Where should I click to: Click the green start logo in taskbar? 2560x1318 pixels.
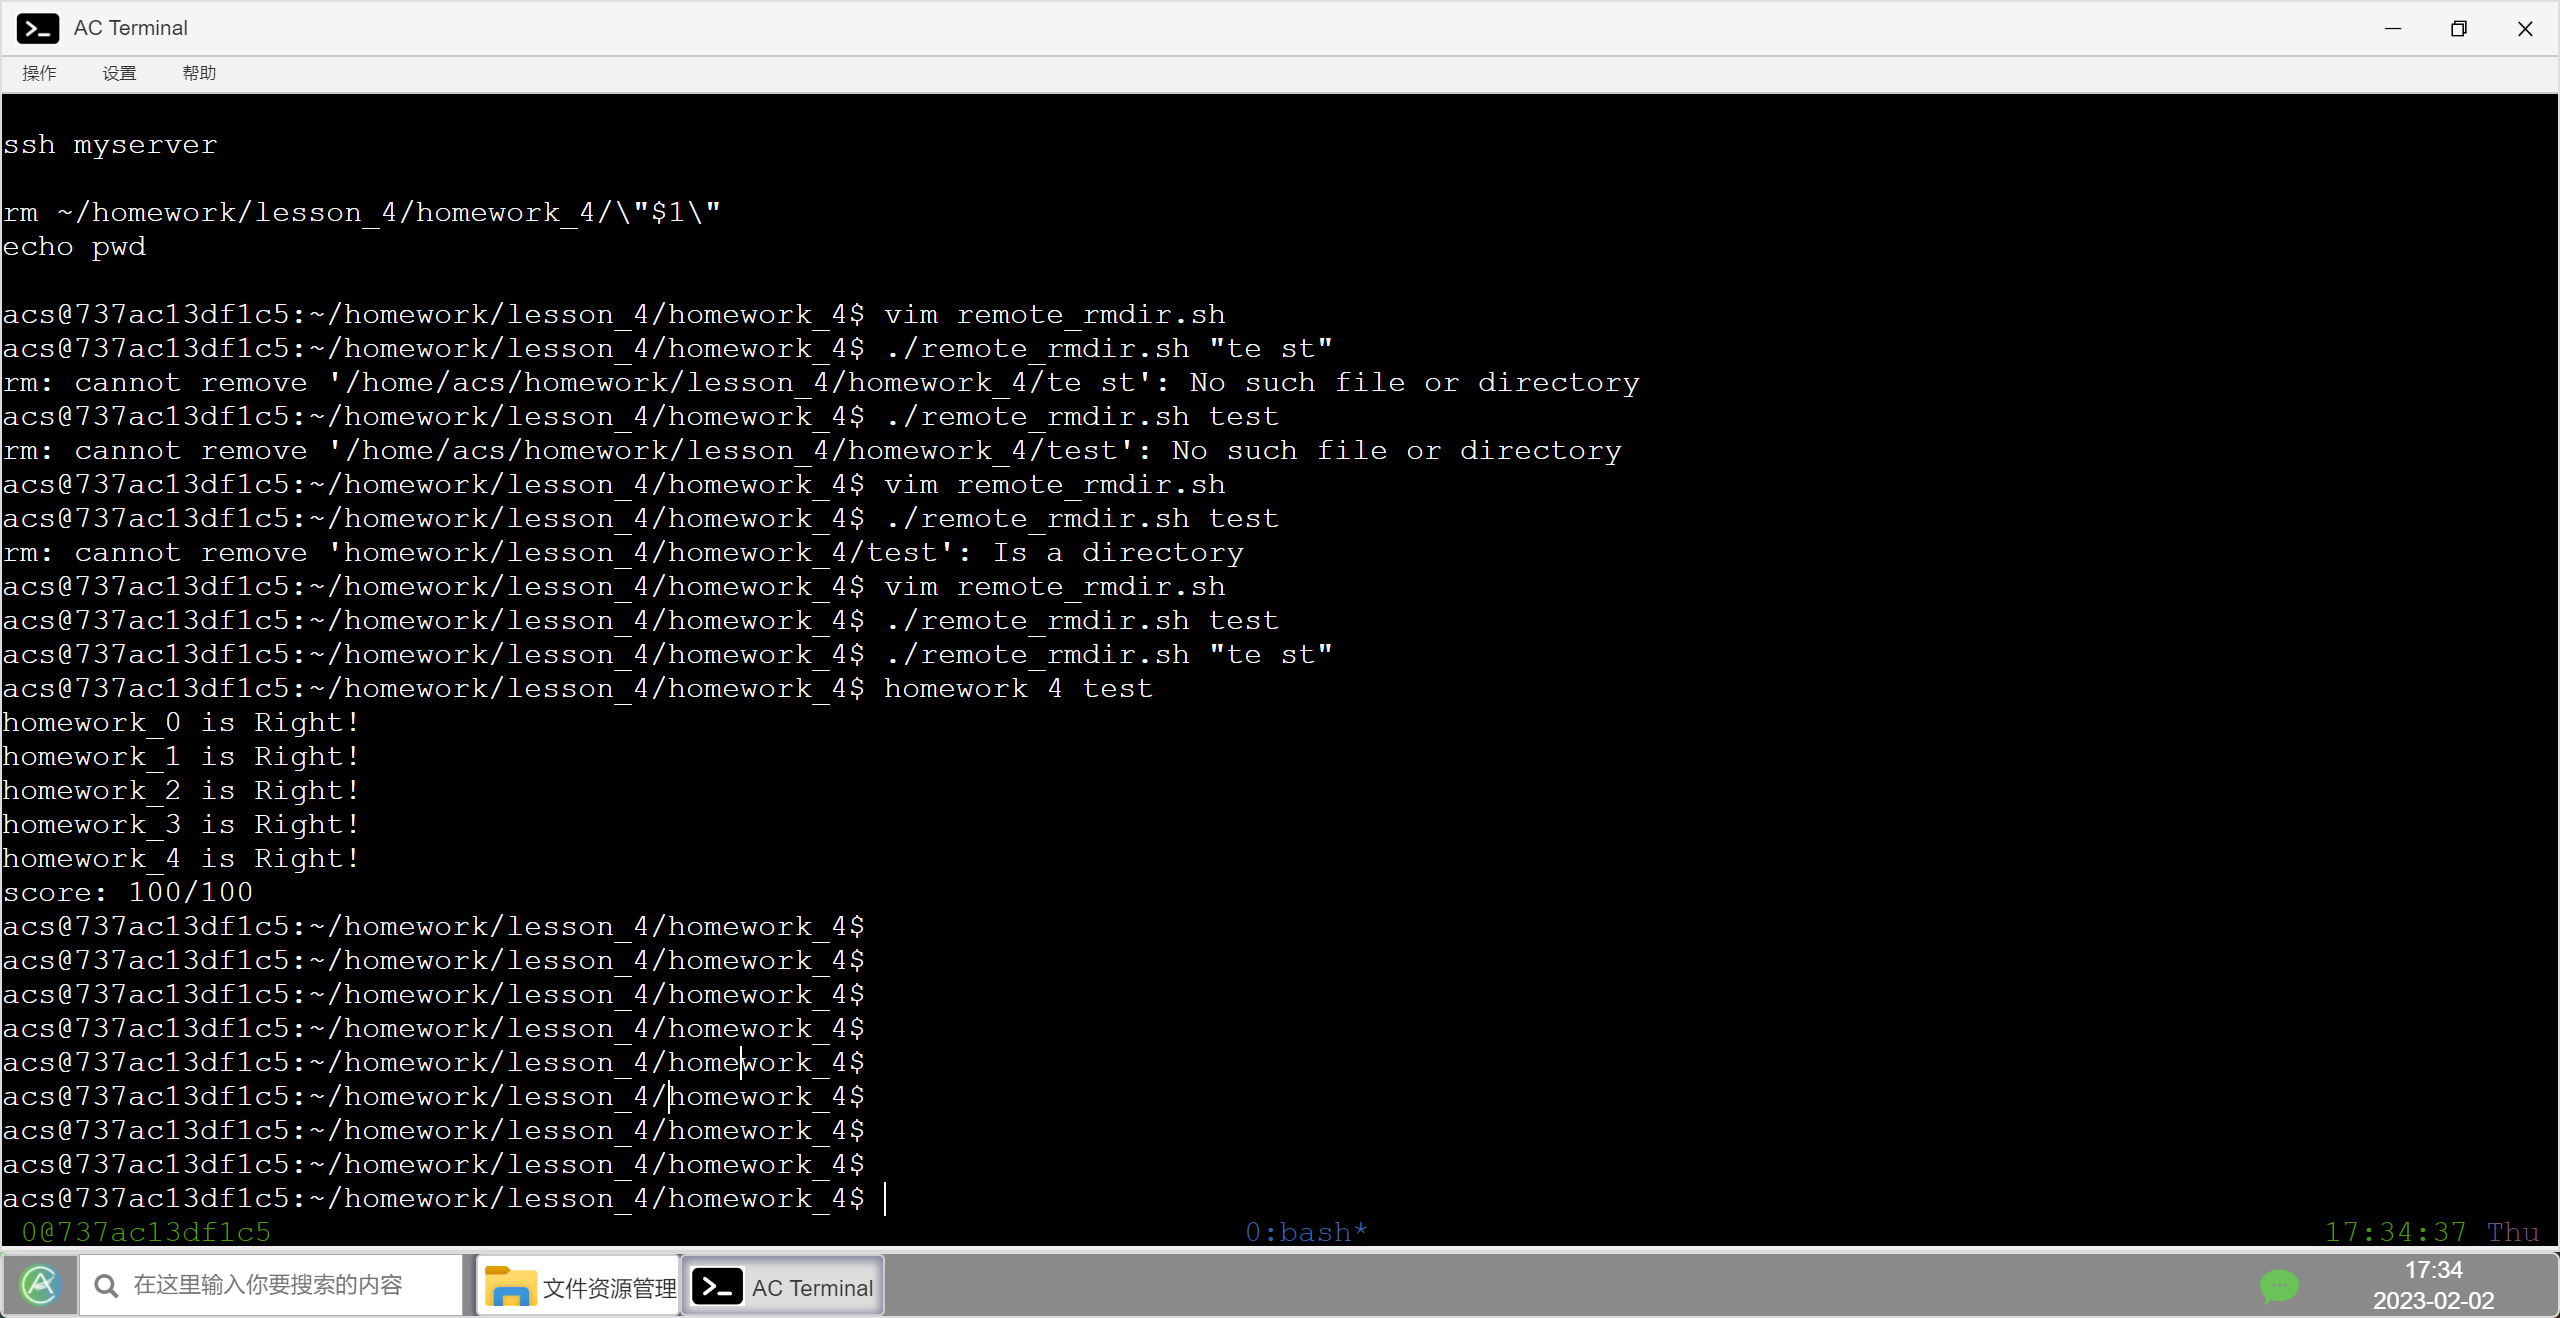pyautogui.click(x=40, y=1285)
